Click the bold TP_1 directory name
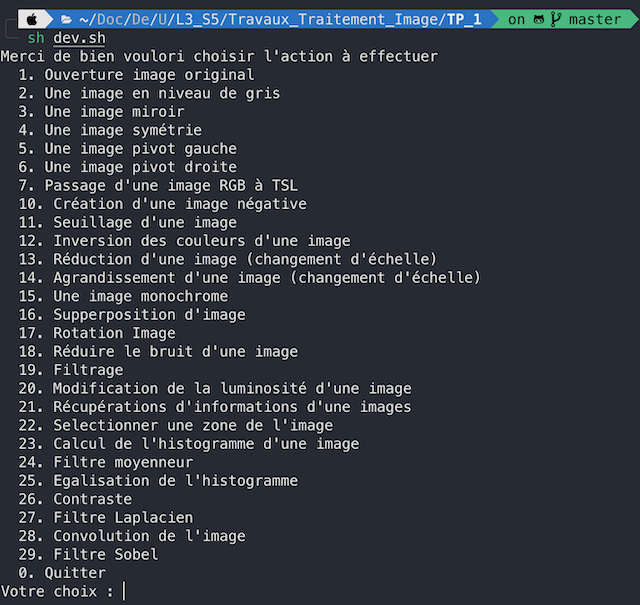Viewport: 640px width, 605px height. click(464, 19)
